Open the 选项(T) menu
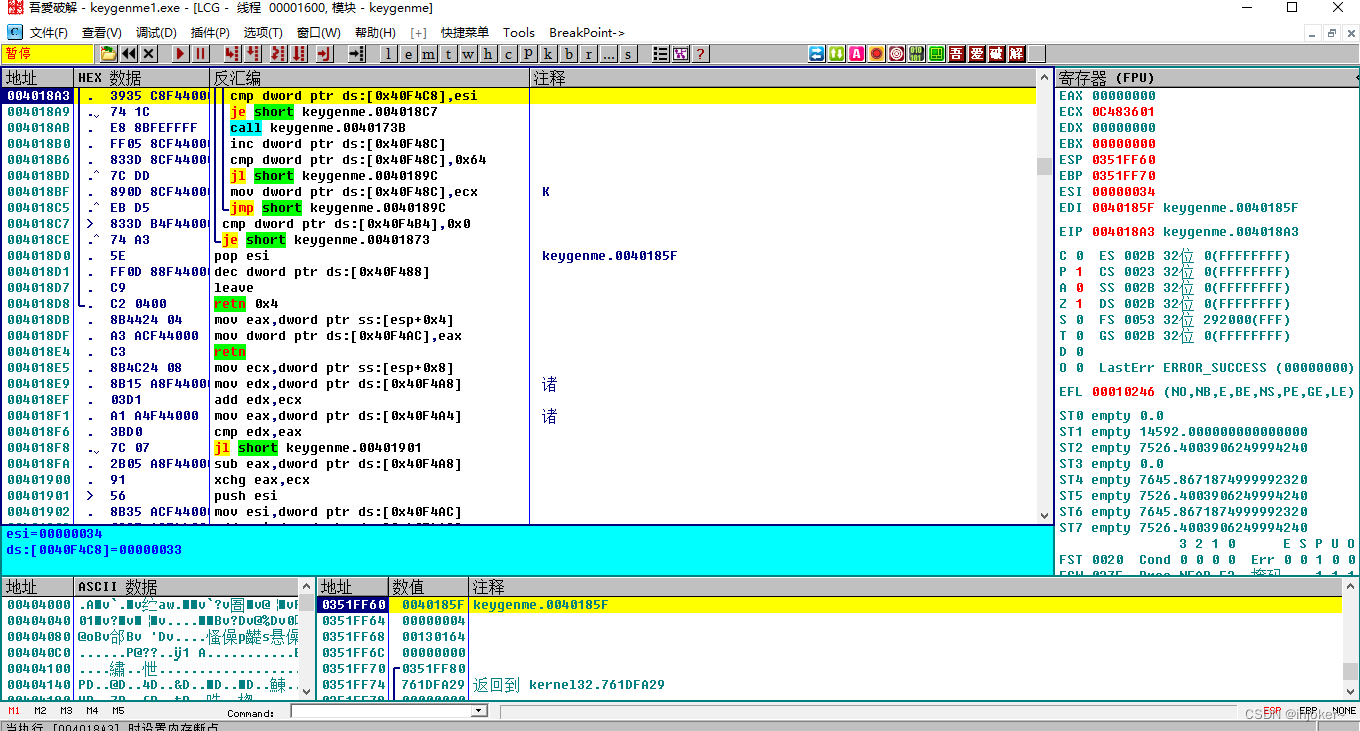This screenshot has width=1360, height=731. tap(263, 33)
